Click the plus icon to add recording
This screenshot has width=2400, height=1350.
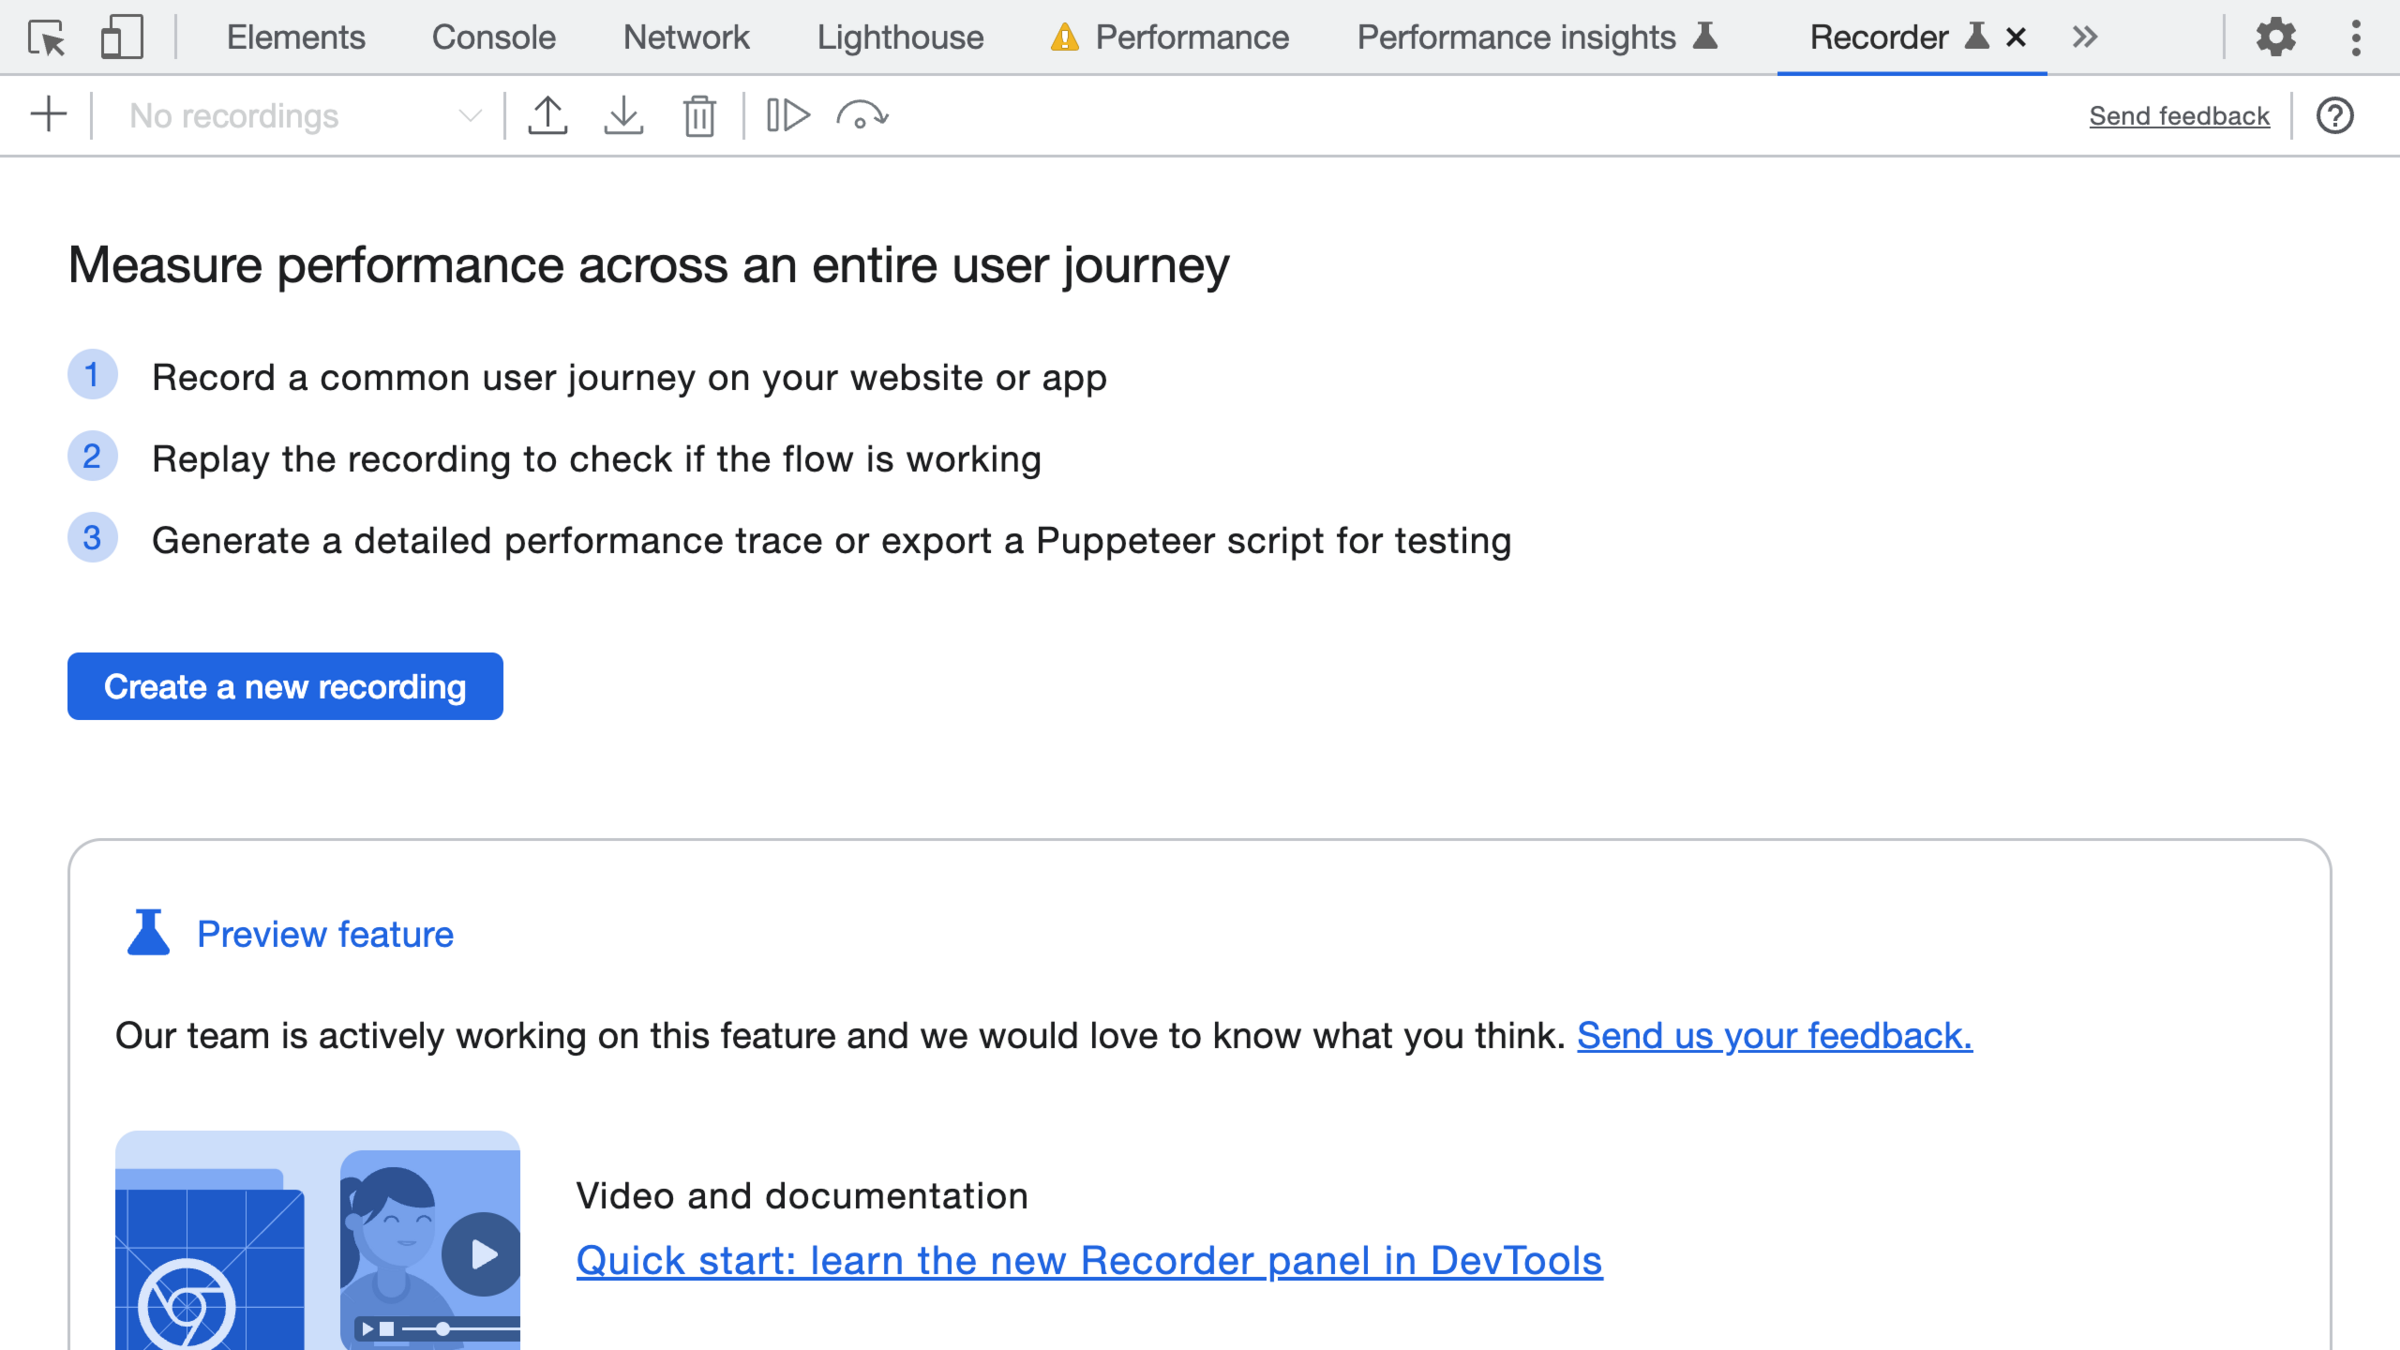[48, 115]
